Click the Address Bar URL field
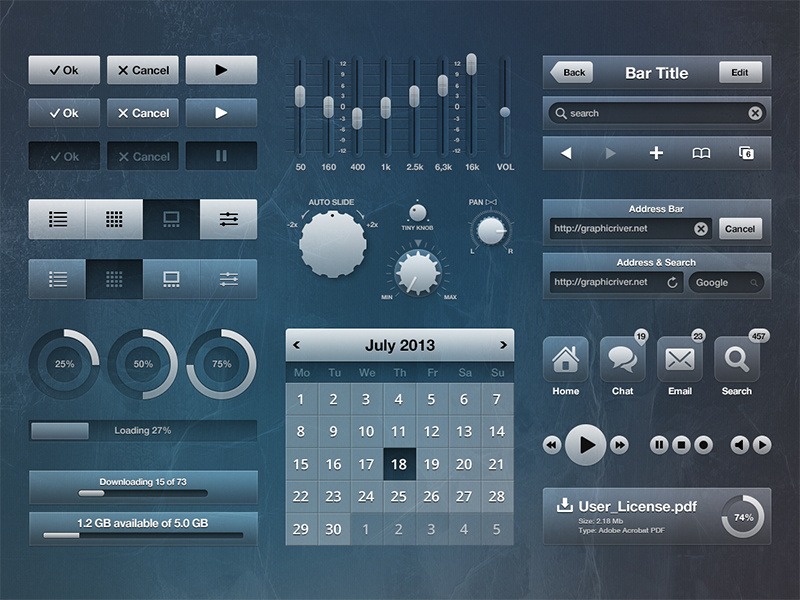 [631, 229]
